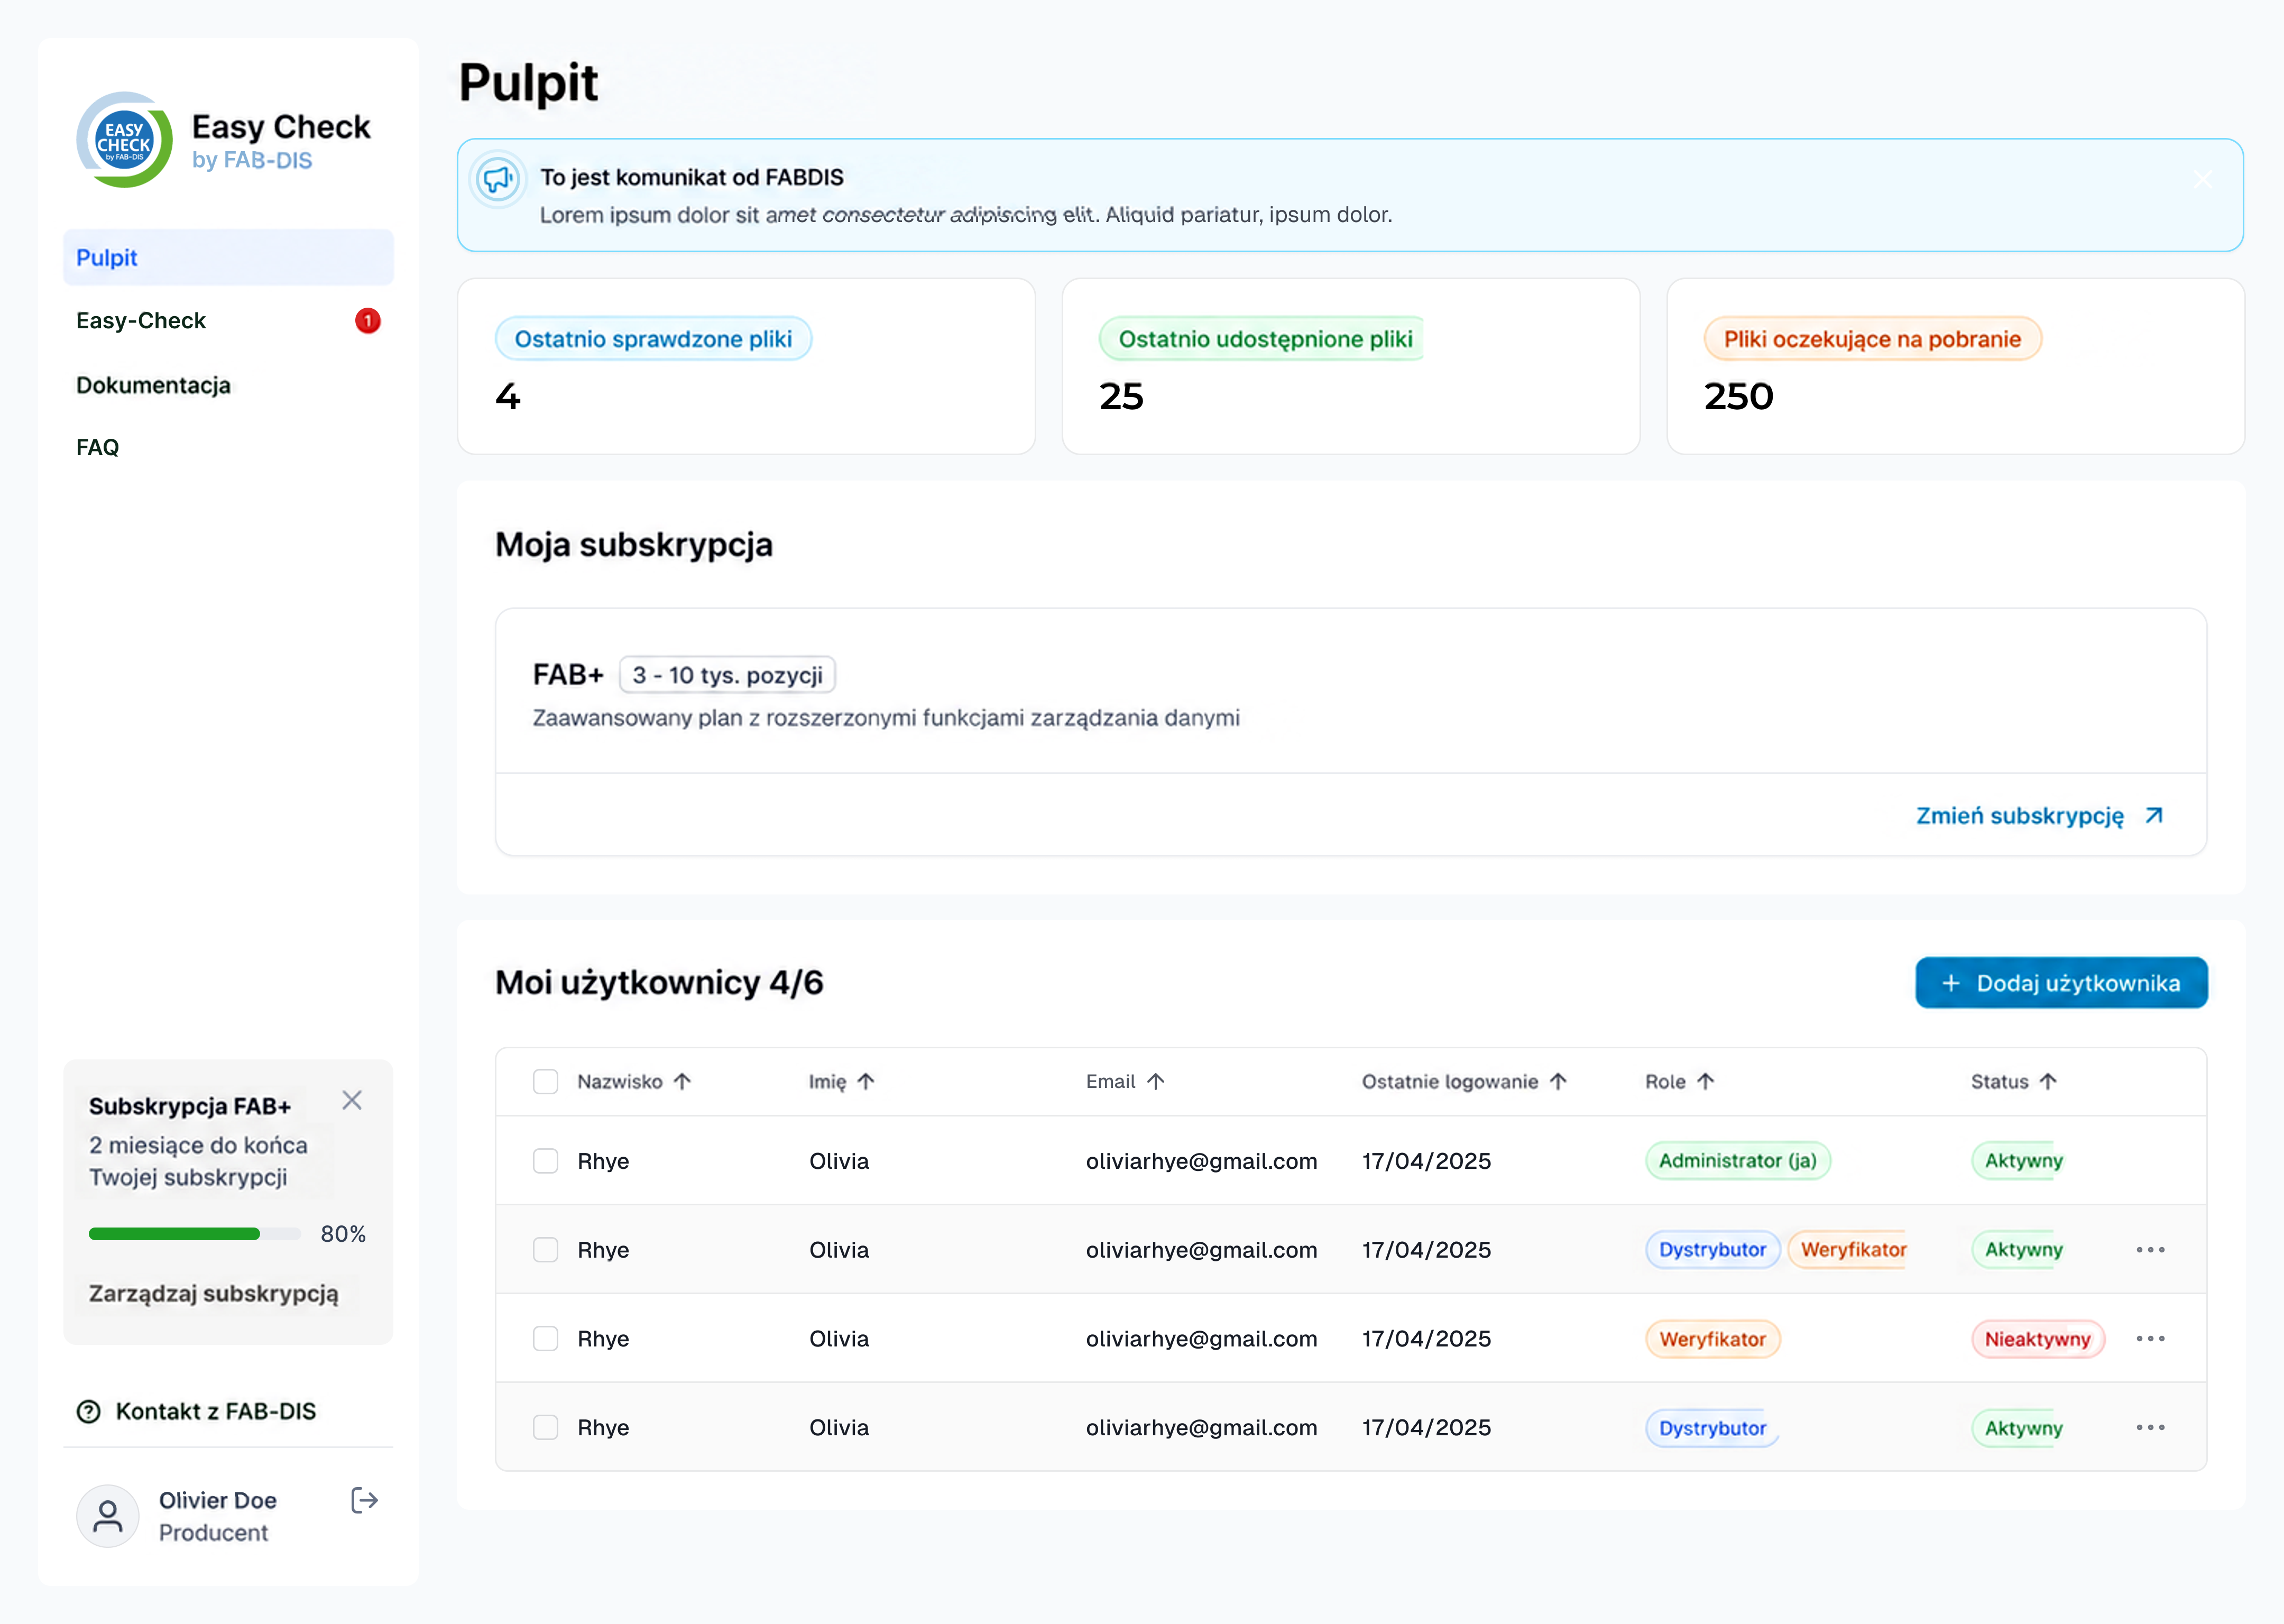Sort by the Nazwisko arrow
2284x1624 pixels.
click(682, 1081)
